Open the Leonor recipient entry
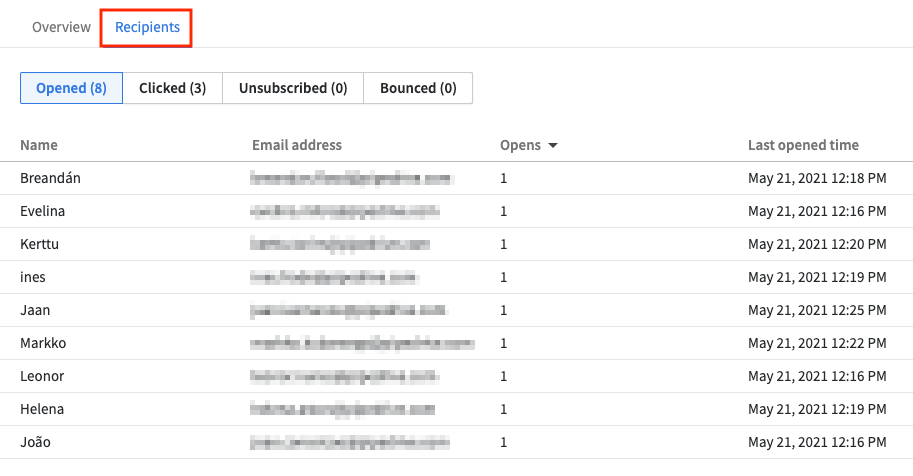The height and width of the screenshot is (476, 913). pyautogui.click(x=43, y=376)
